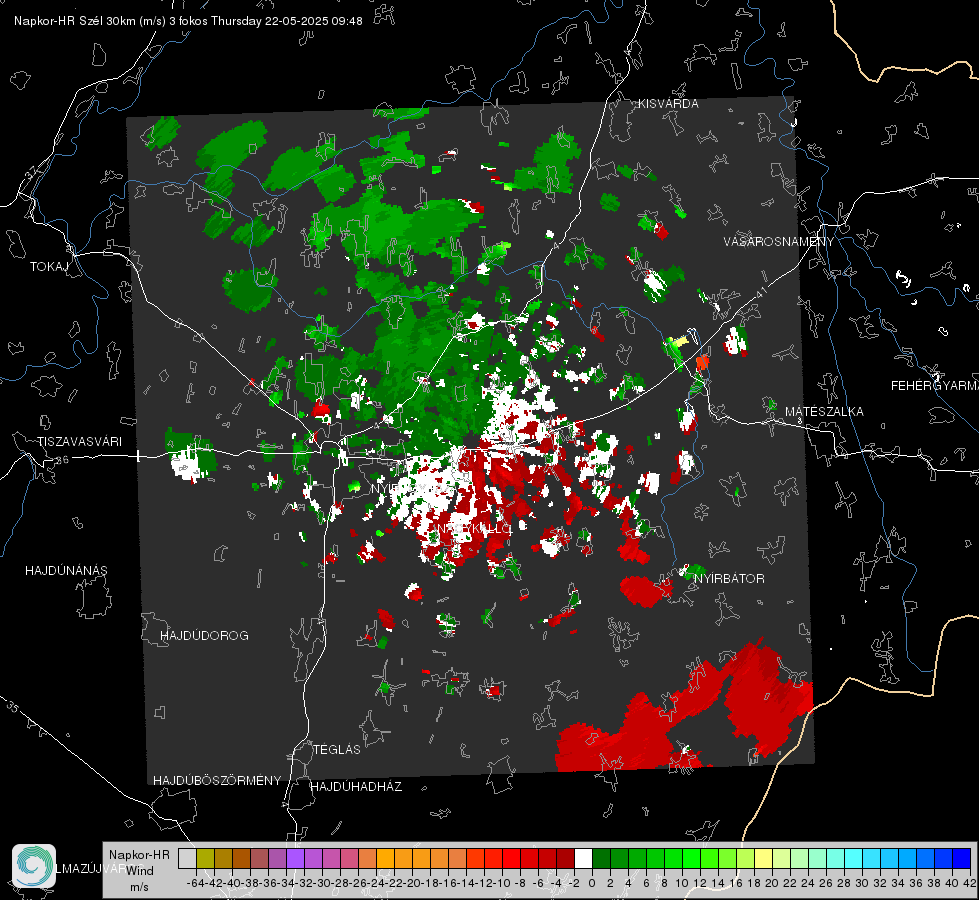The image size is (979, 900).
Task: Click the Wind label in the legend
Action: click(140, 870)
